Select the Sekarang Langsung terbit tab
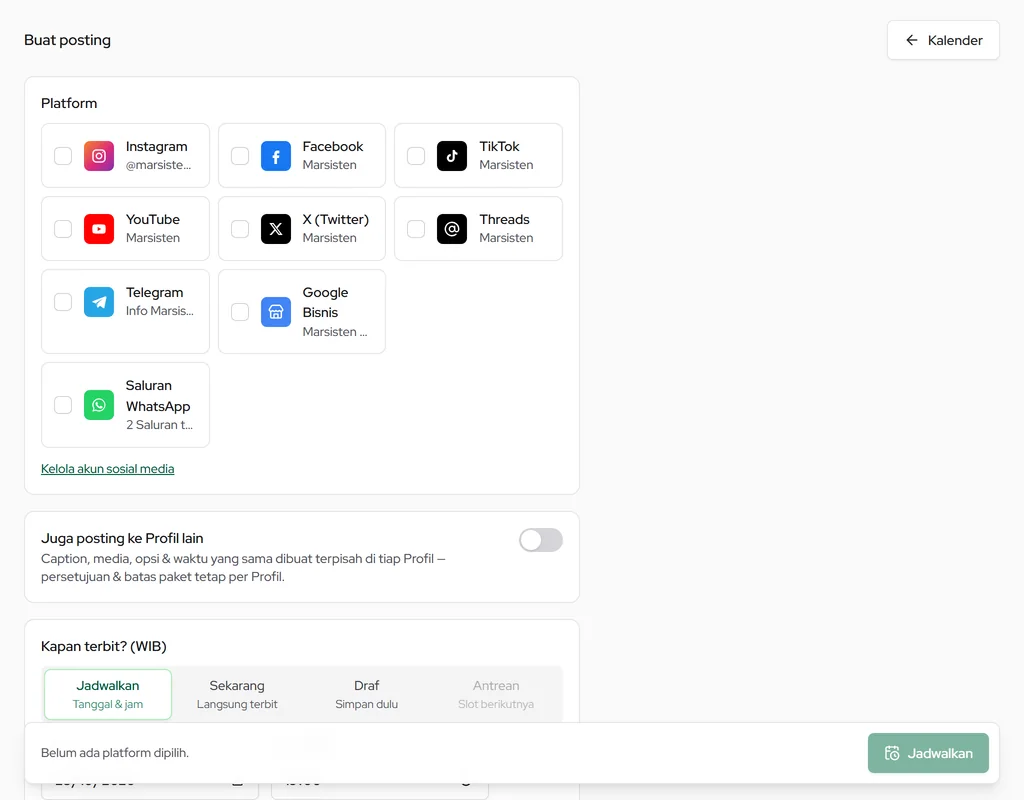Screen dimensions: 1024x800 [237, 694]
